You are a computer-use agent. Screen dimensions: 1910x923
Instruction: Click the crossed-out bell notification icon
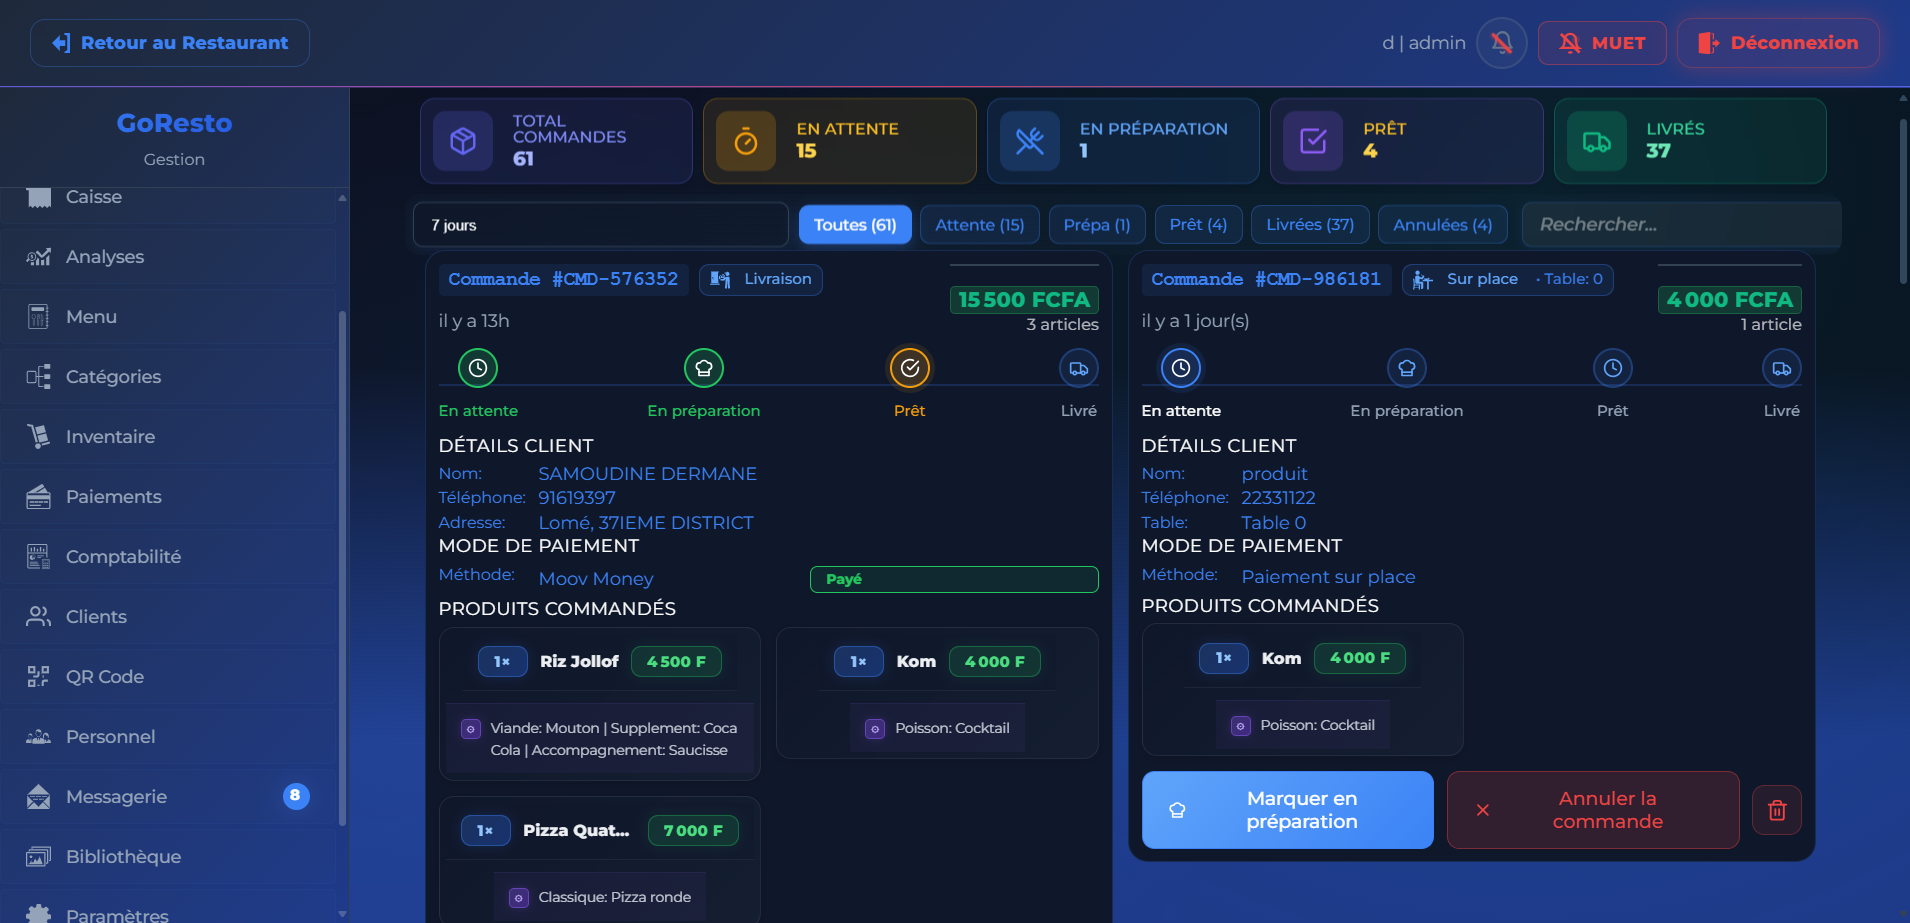(x=1501, y=43)
